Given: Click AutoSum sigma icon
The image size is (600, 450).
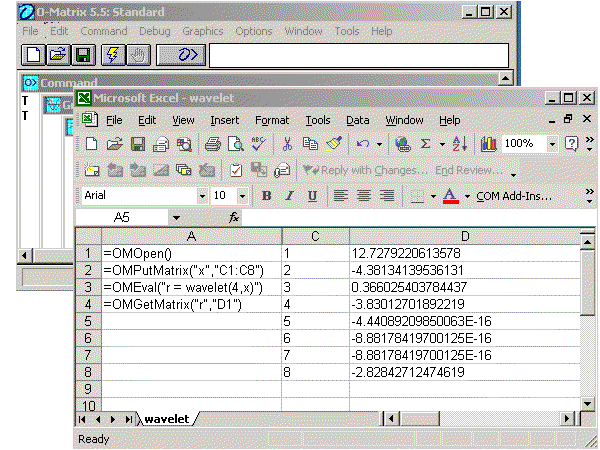Looking at the screenshot, I should coord(425,145).
